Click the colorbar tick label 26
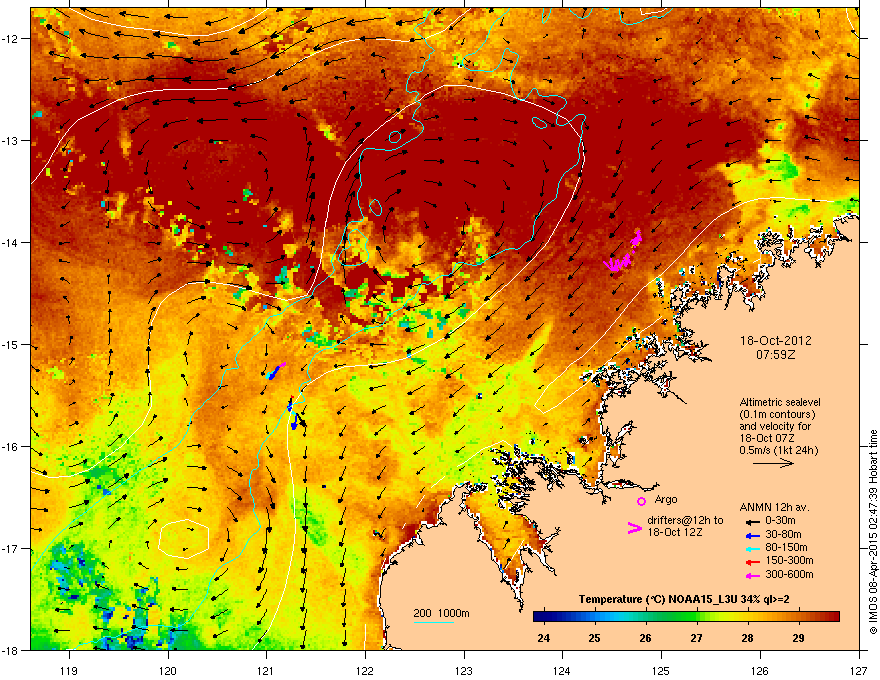880x680 pixels. tap(645, 638)
